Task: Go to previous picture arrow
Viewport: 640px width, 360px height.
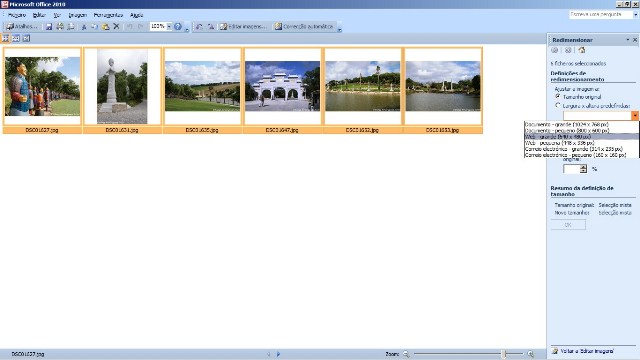Action: tap(268, 354)
